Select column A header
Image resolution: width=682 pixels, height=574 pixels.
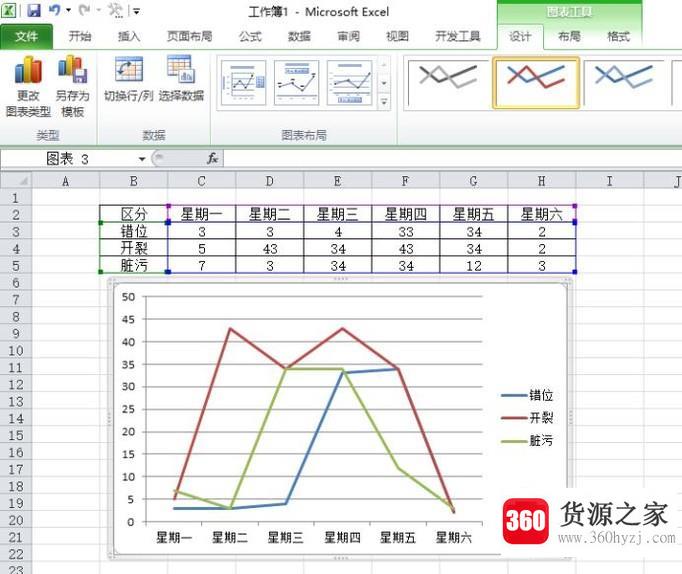pos(66,181)
